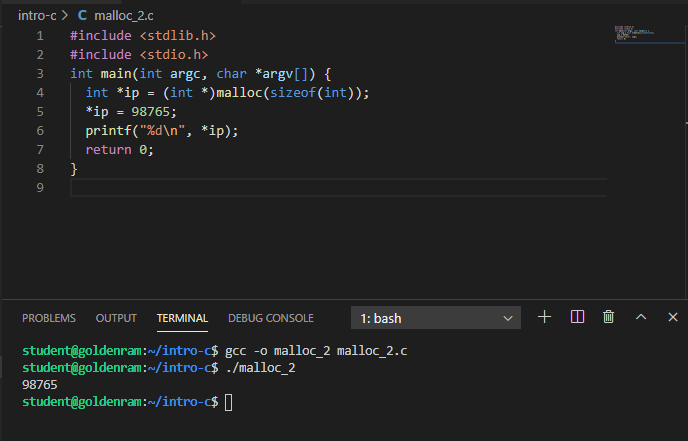
Task: Kill terminal with trash icon
Action: pyautogui.click(x=608, y=317)
